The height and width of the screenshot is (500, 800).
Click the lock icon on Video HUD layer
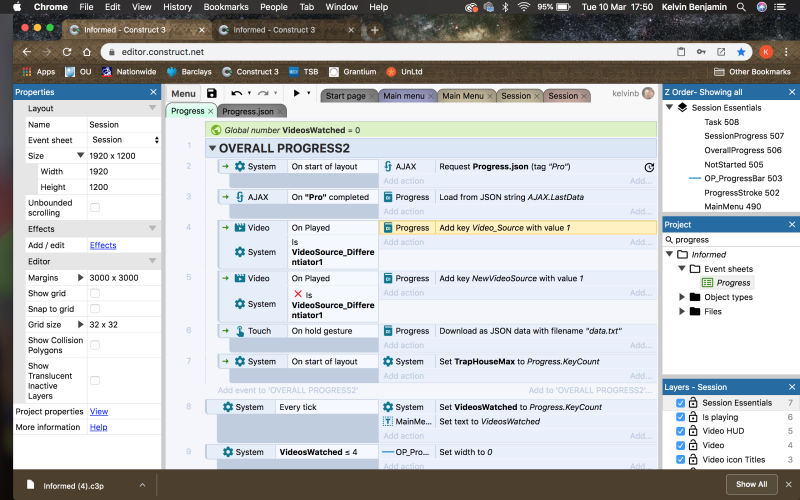693,431
